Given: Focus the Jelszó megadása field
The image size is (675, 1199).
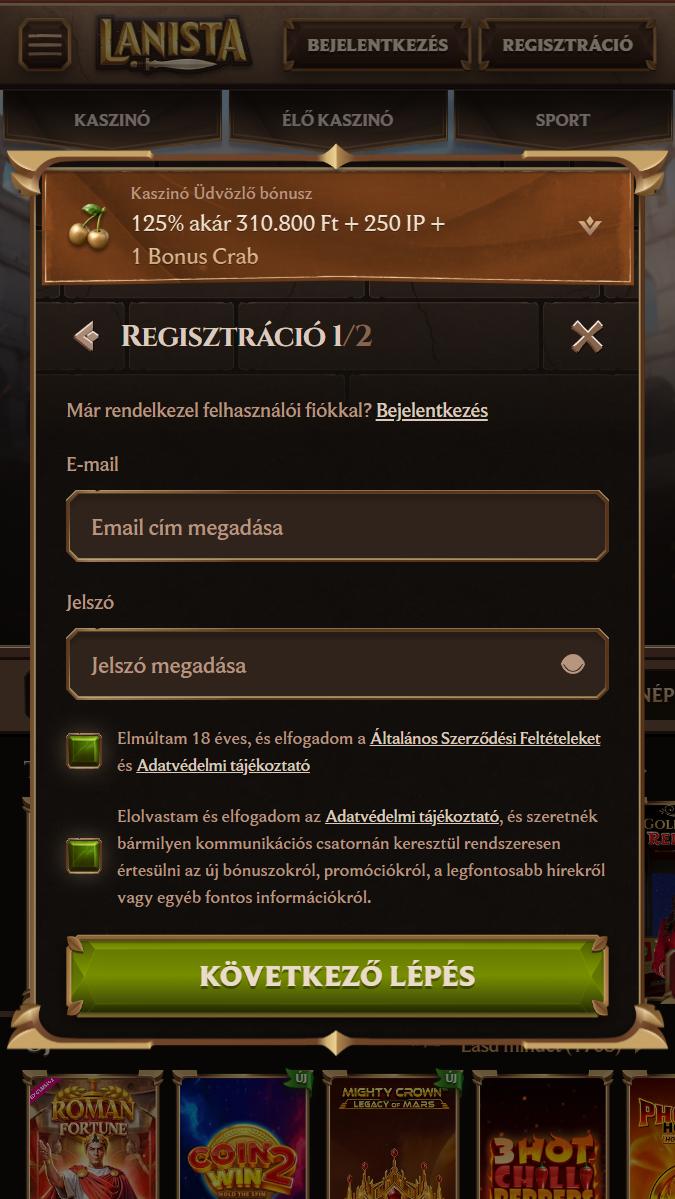Looking at the screenshot, I should pyautogui.click(x=337, y=664).
